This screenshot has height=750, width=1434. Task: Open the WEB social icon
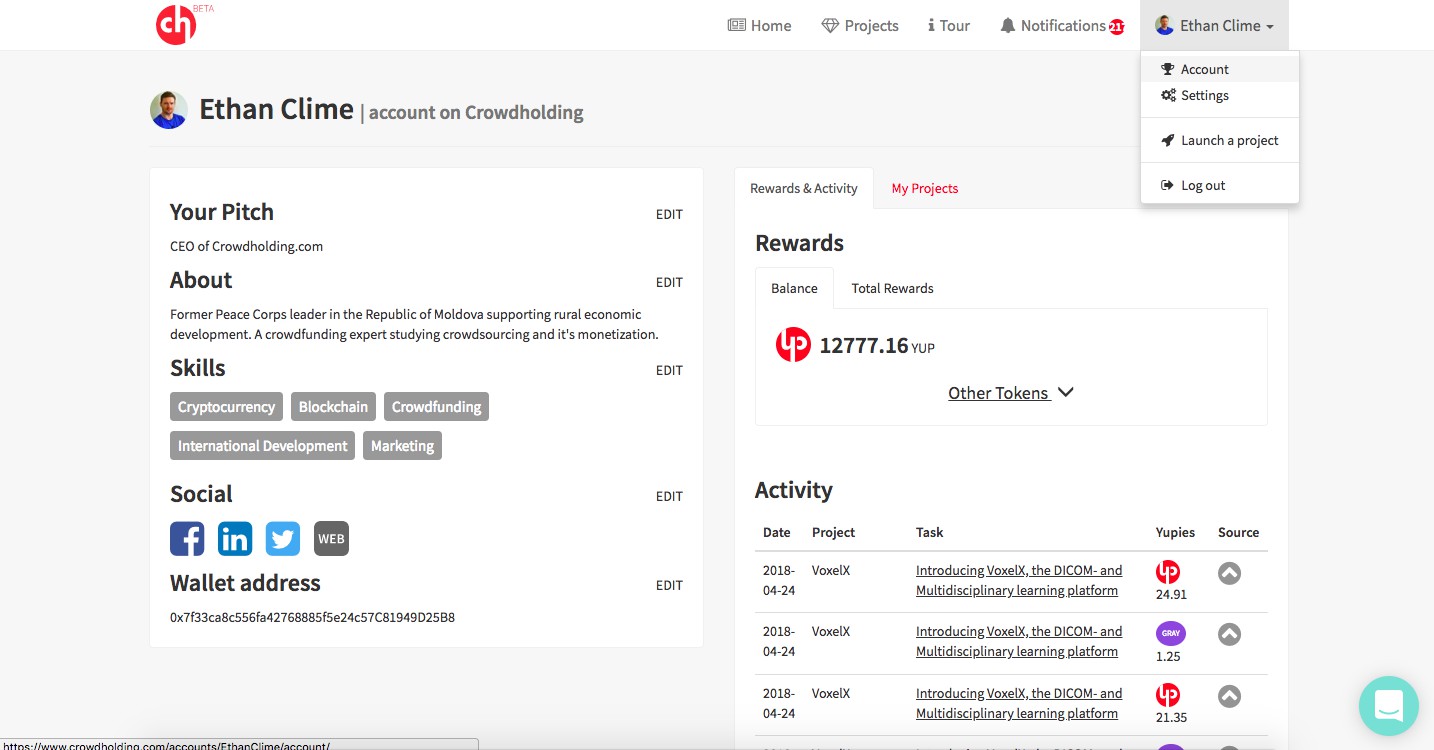331,539
